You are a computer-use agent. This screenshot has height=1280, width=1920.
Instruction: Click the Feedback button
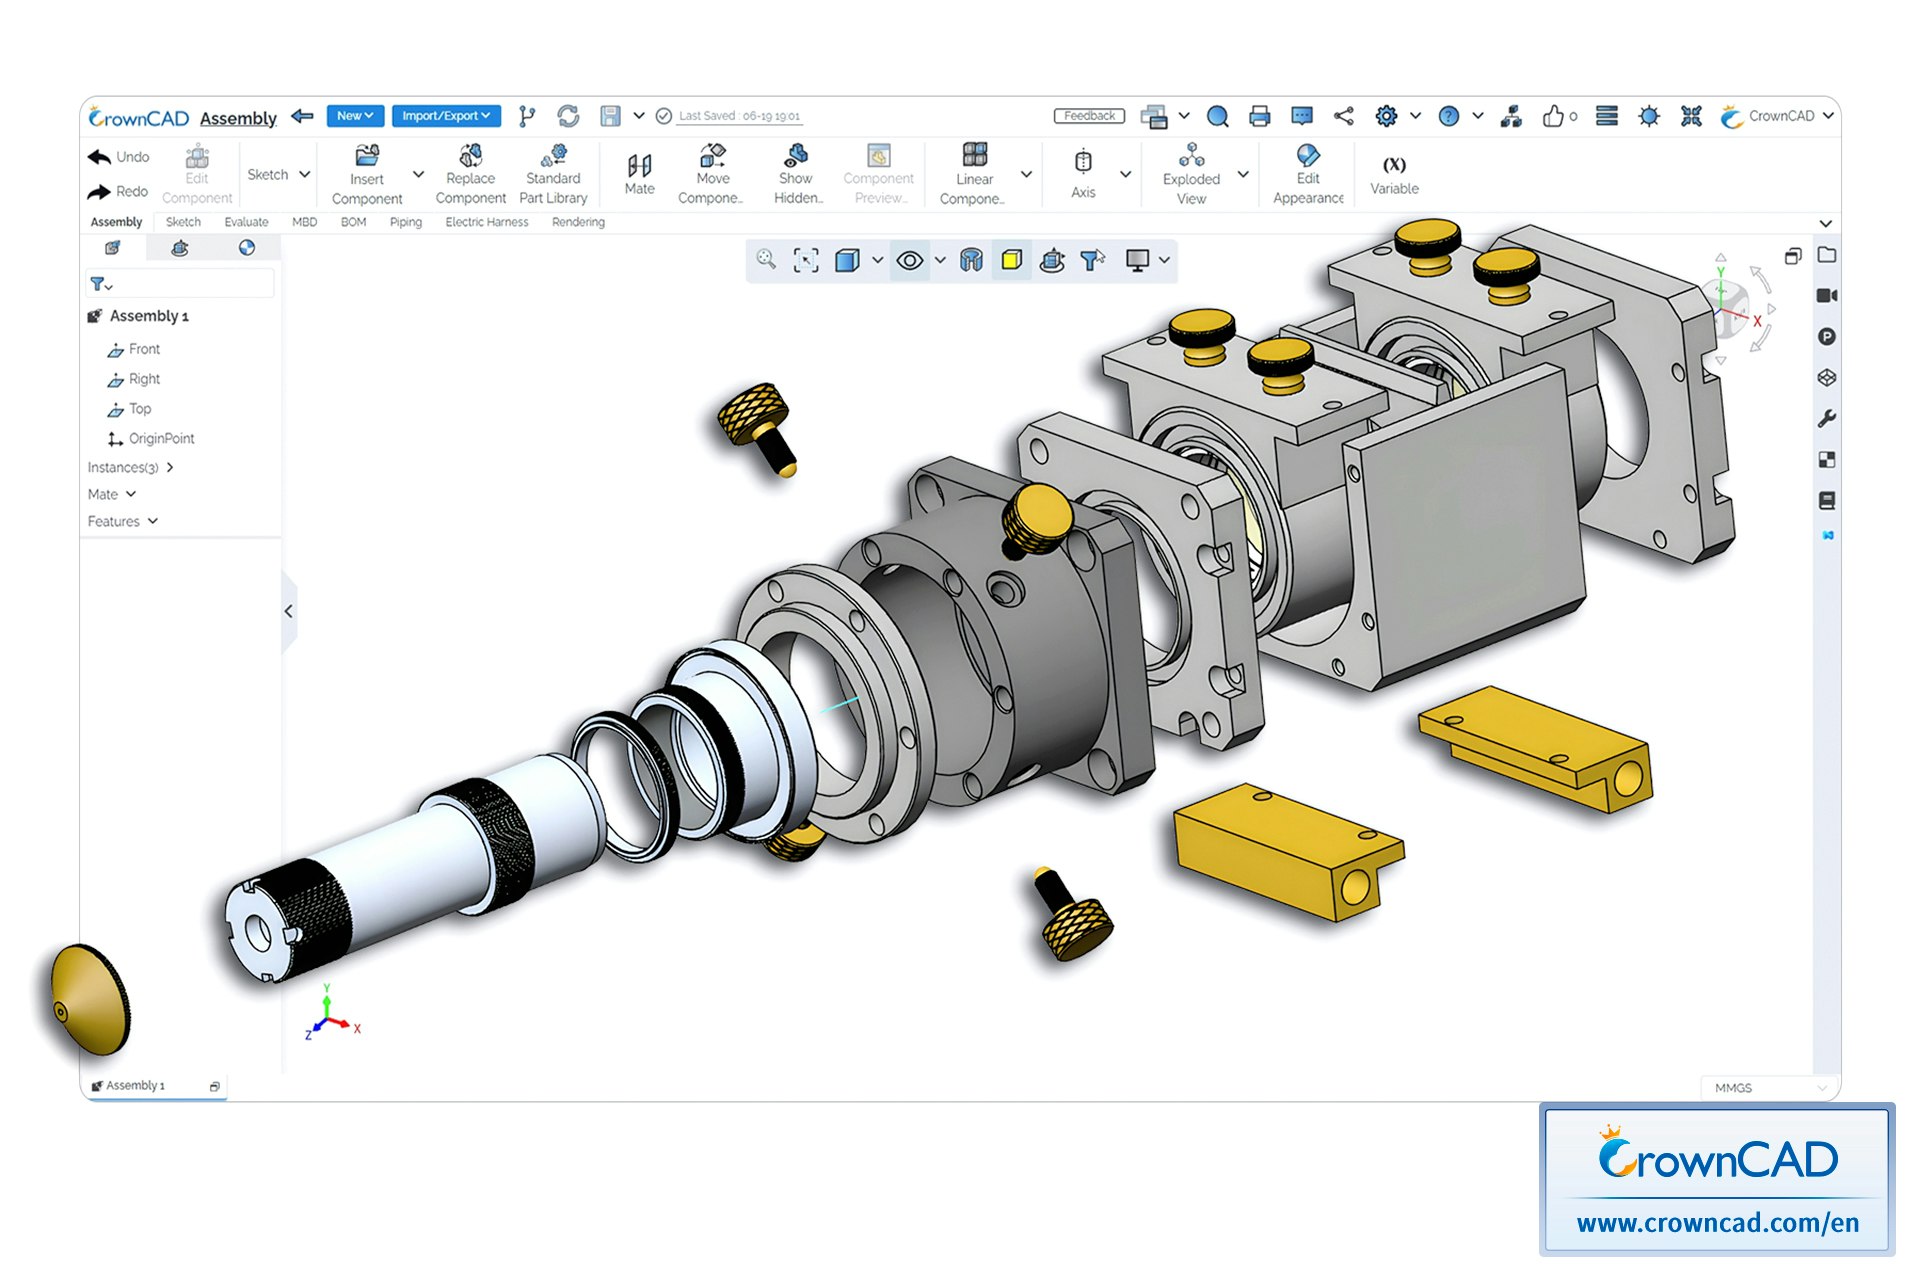(1089, 115)
